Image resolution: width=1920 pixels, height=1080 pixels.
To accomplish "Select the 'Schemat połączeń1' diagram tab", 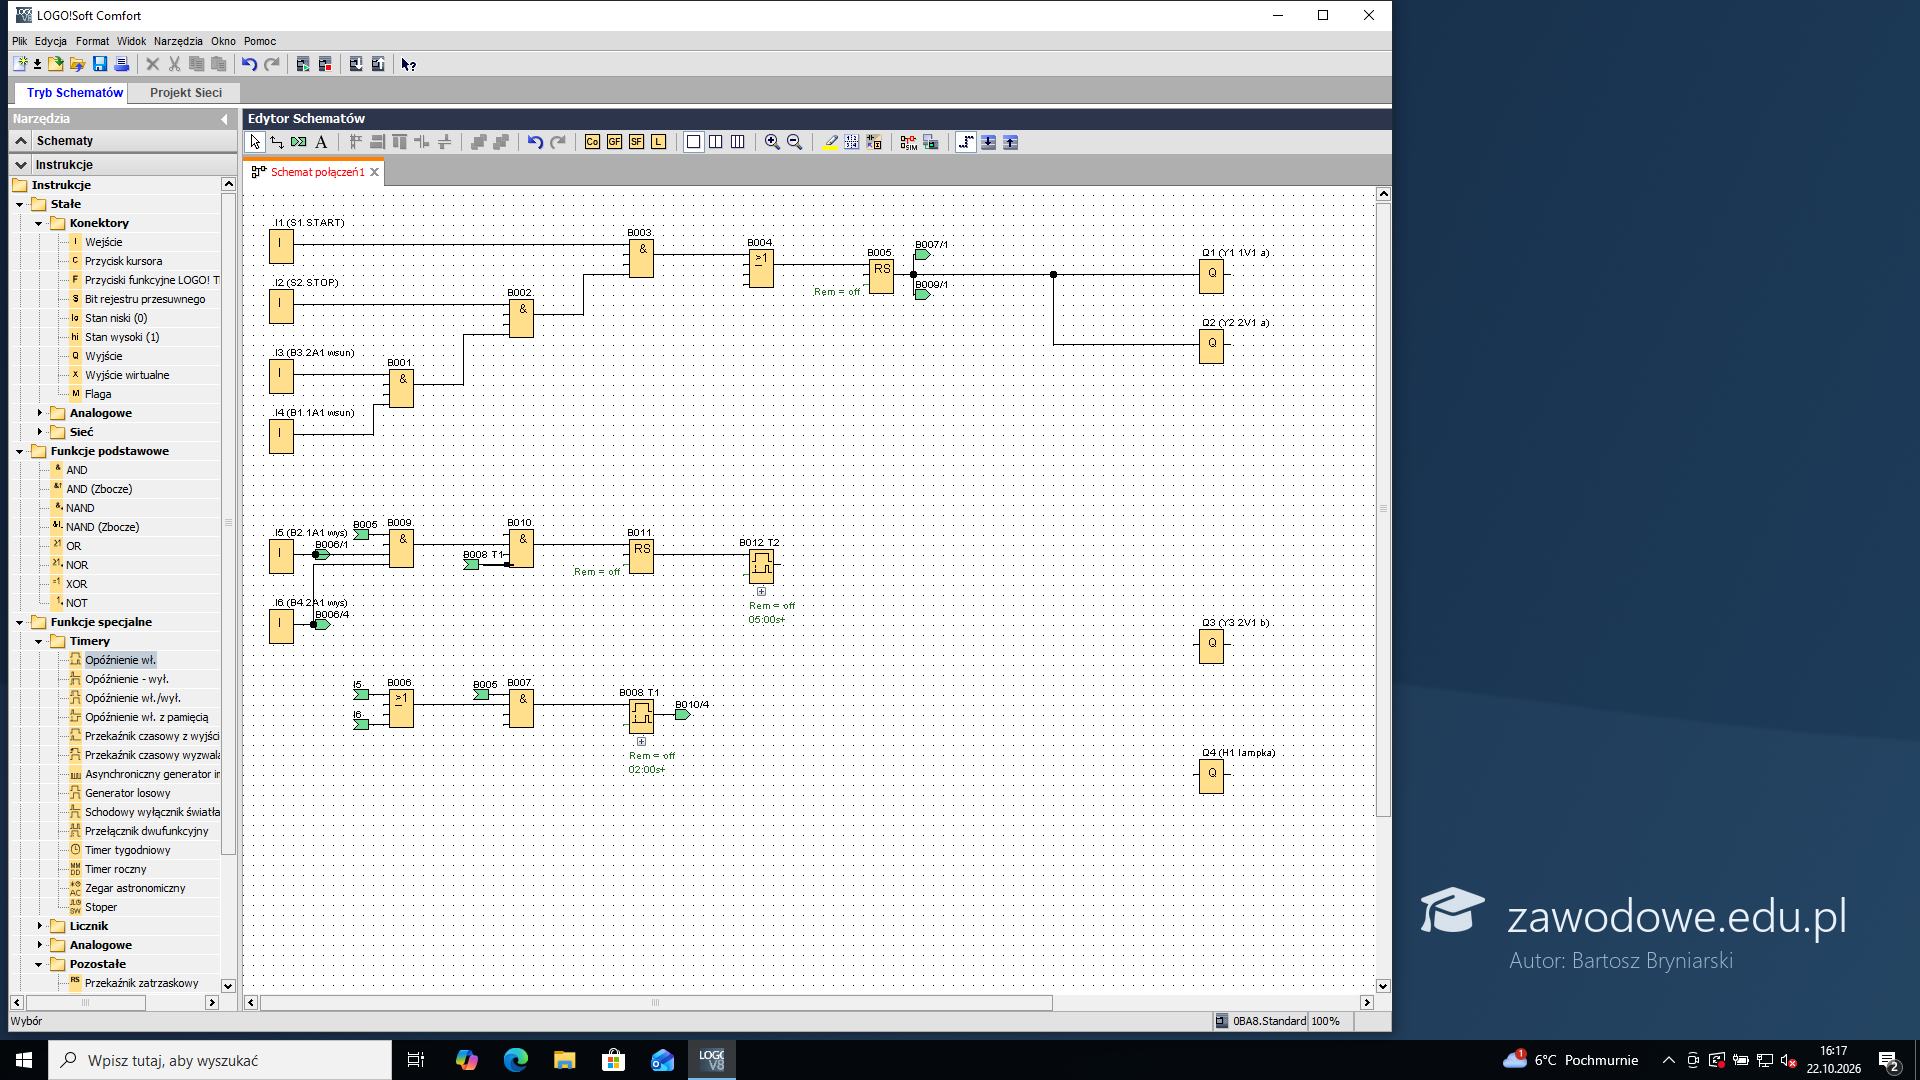I will click(317, 172).
